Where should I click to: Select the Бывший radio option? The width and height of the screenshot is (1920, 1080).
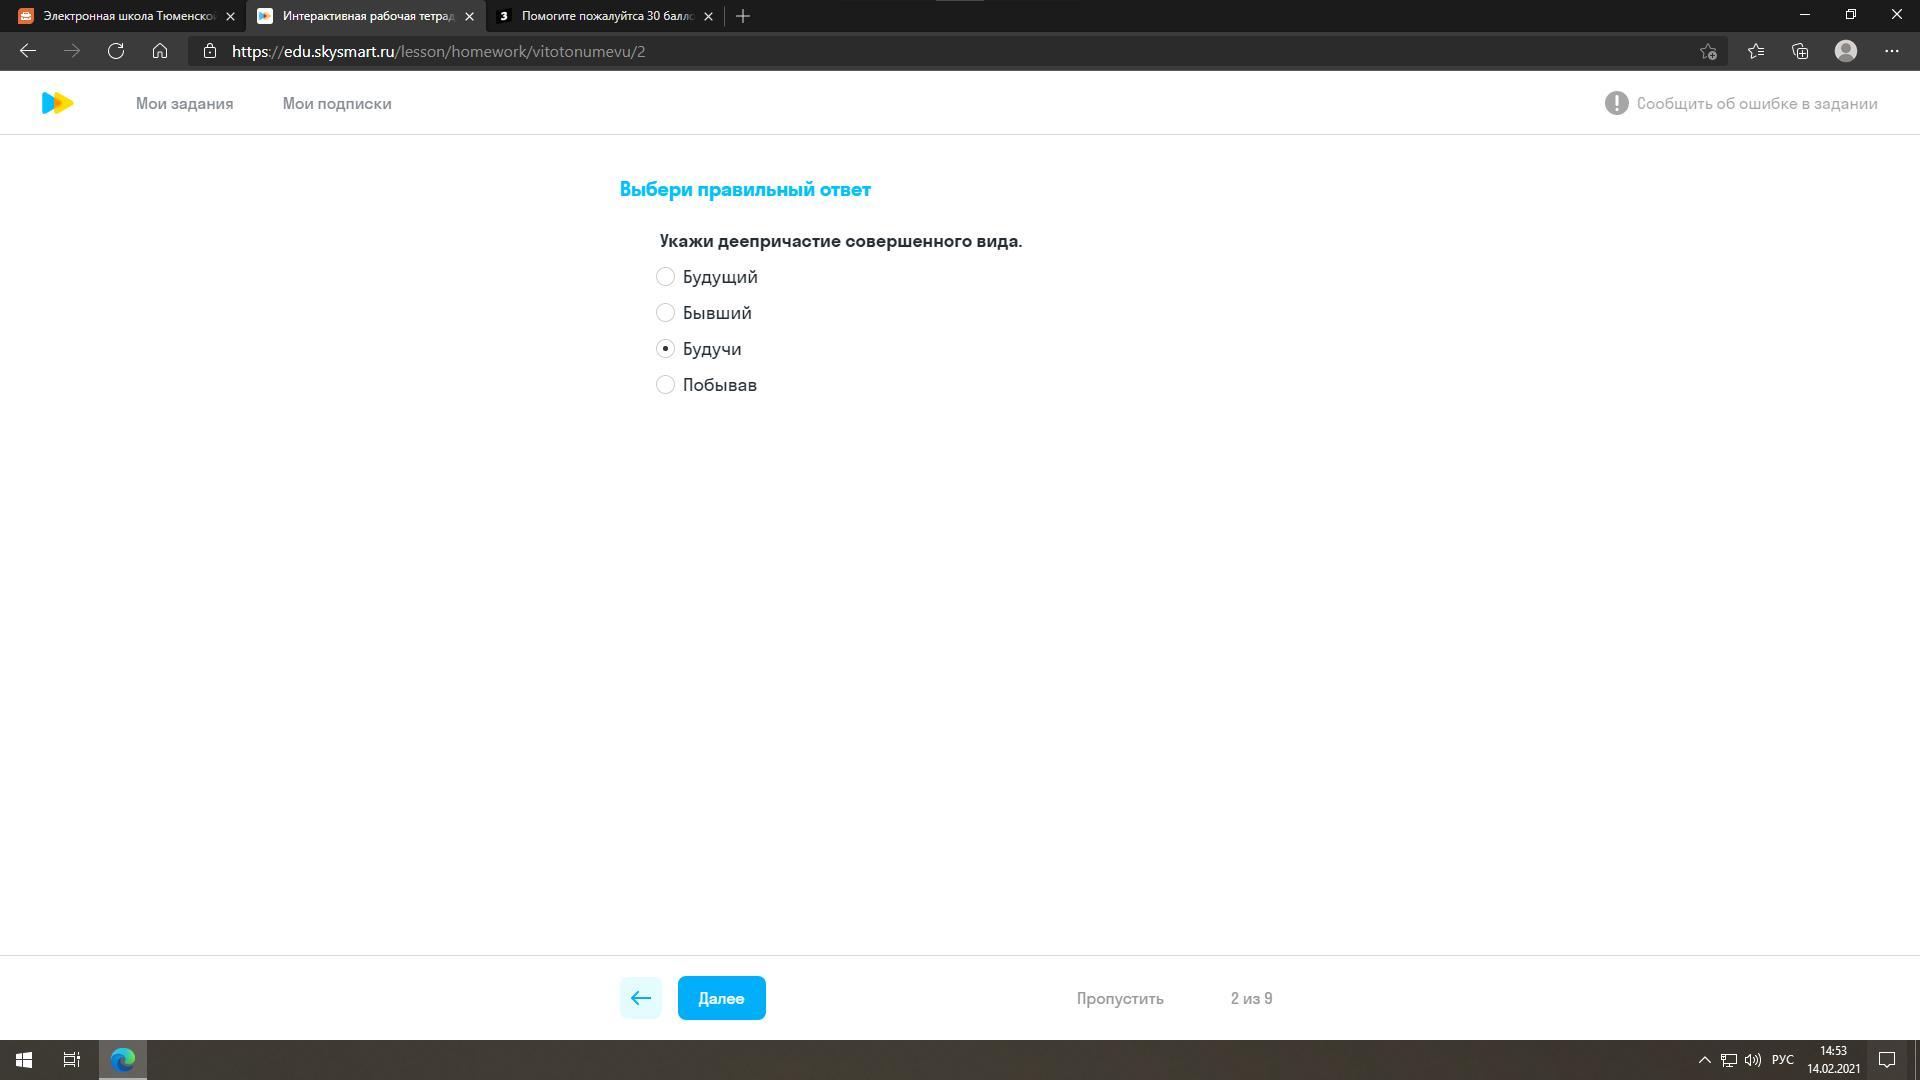665,313
